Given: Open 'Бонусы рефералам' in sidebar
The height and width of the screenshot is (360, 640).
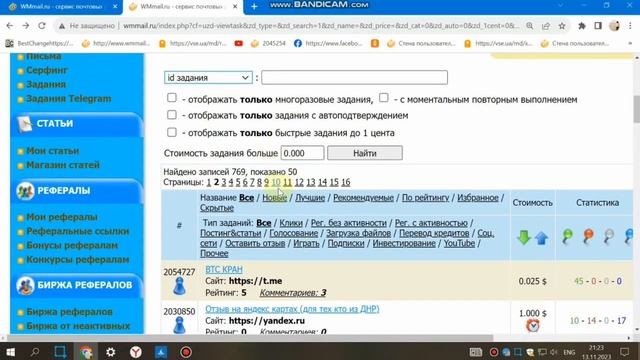Looking at the screenshot, I should [x=72, y=246].
